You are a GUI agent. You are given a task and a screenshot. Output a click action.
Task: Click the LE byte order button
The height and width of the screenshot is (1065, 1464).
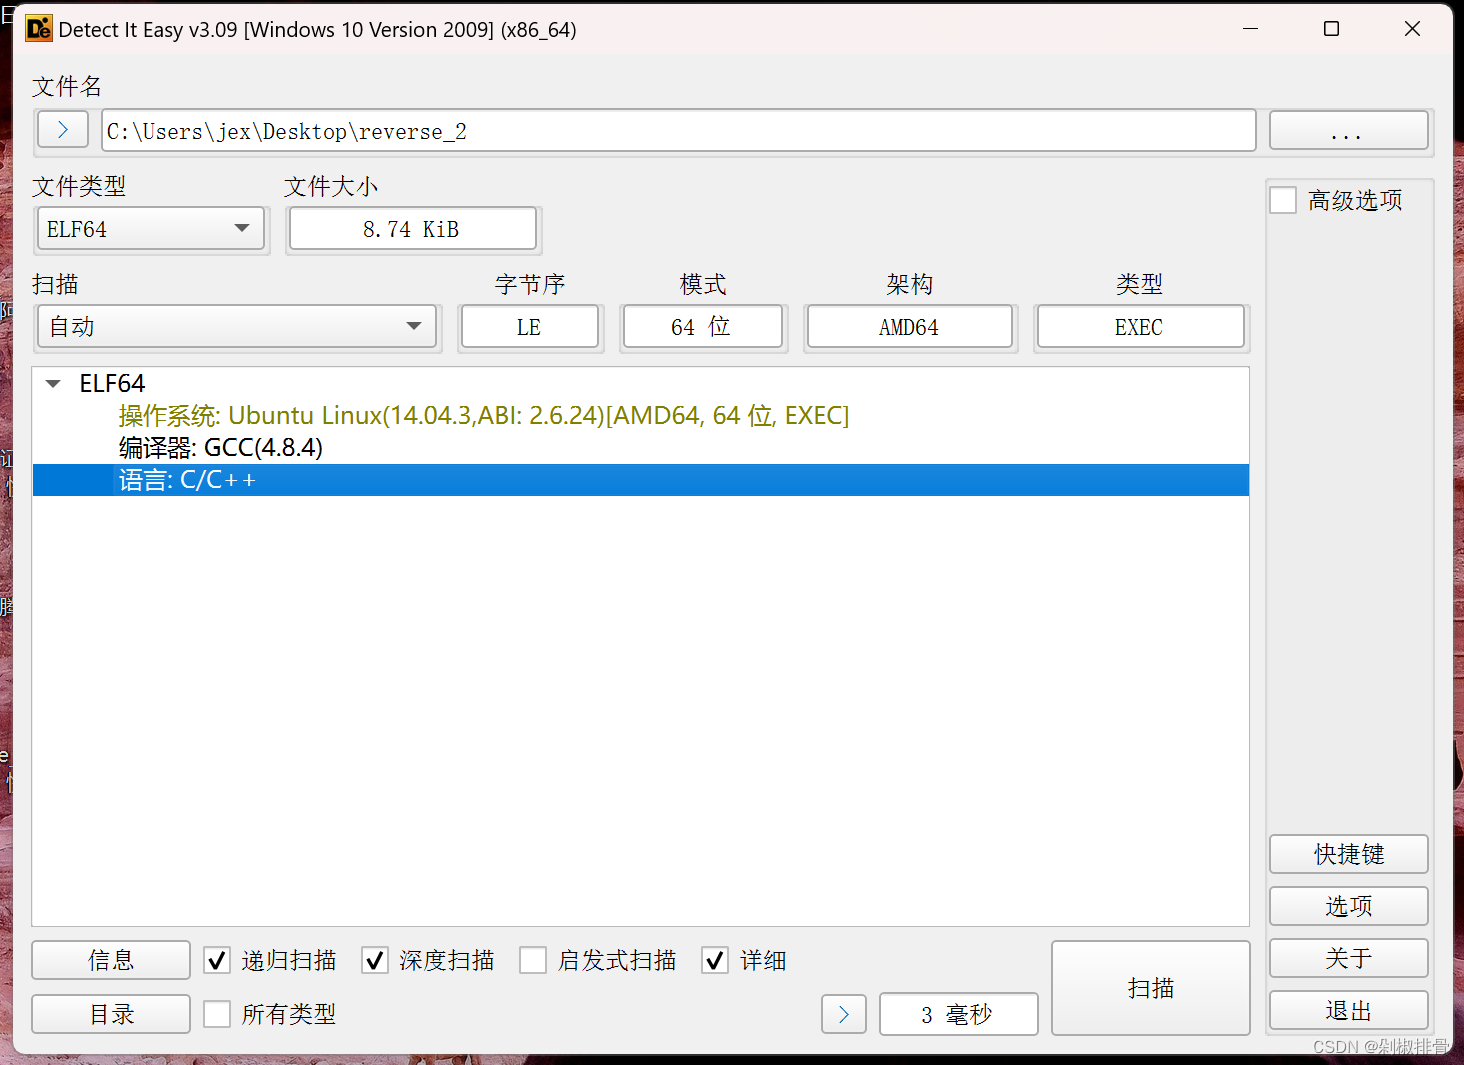530,327
